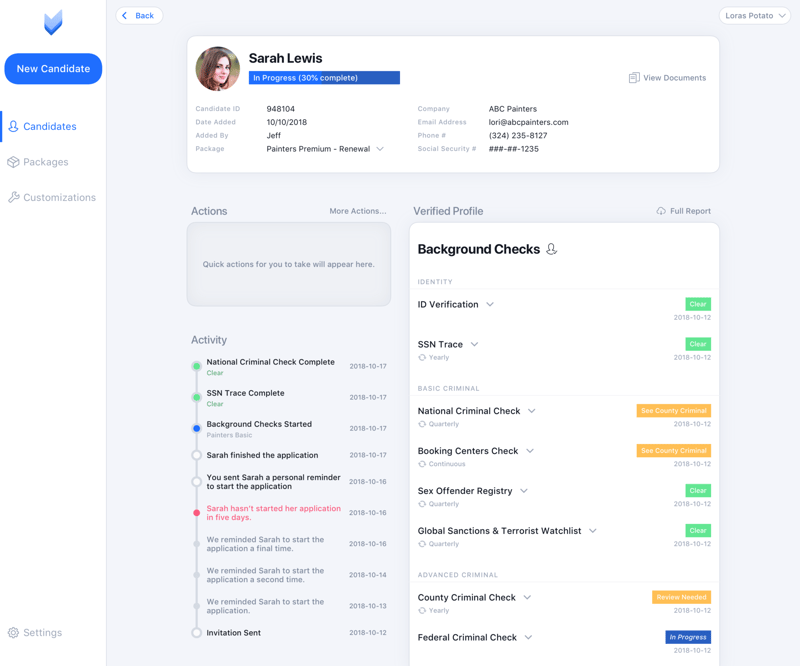Click the In Progress 30% complete bar
Viewport: 800px width, 666px height.
324,78
